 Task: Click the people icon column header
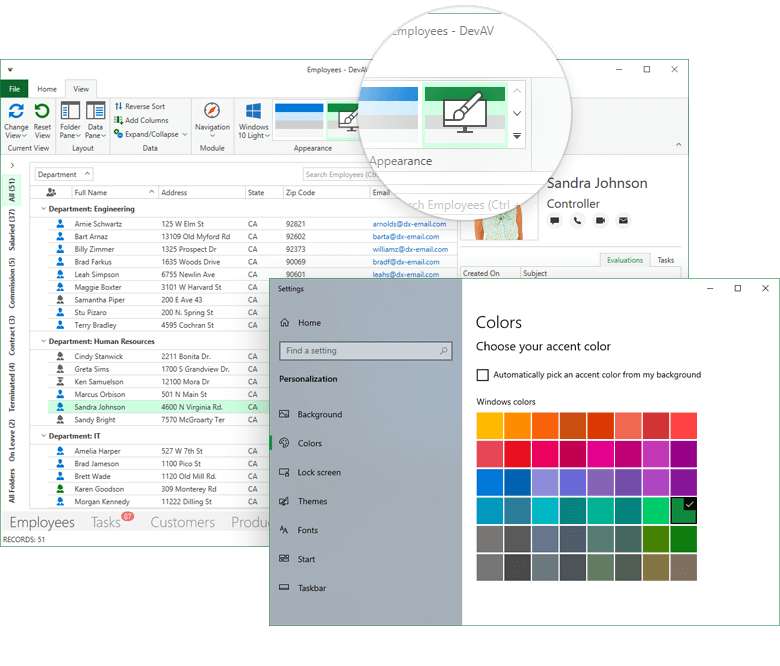(x=51, y=192)
